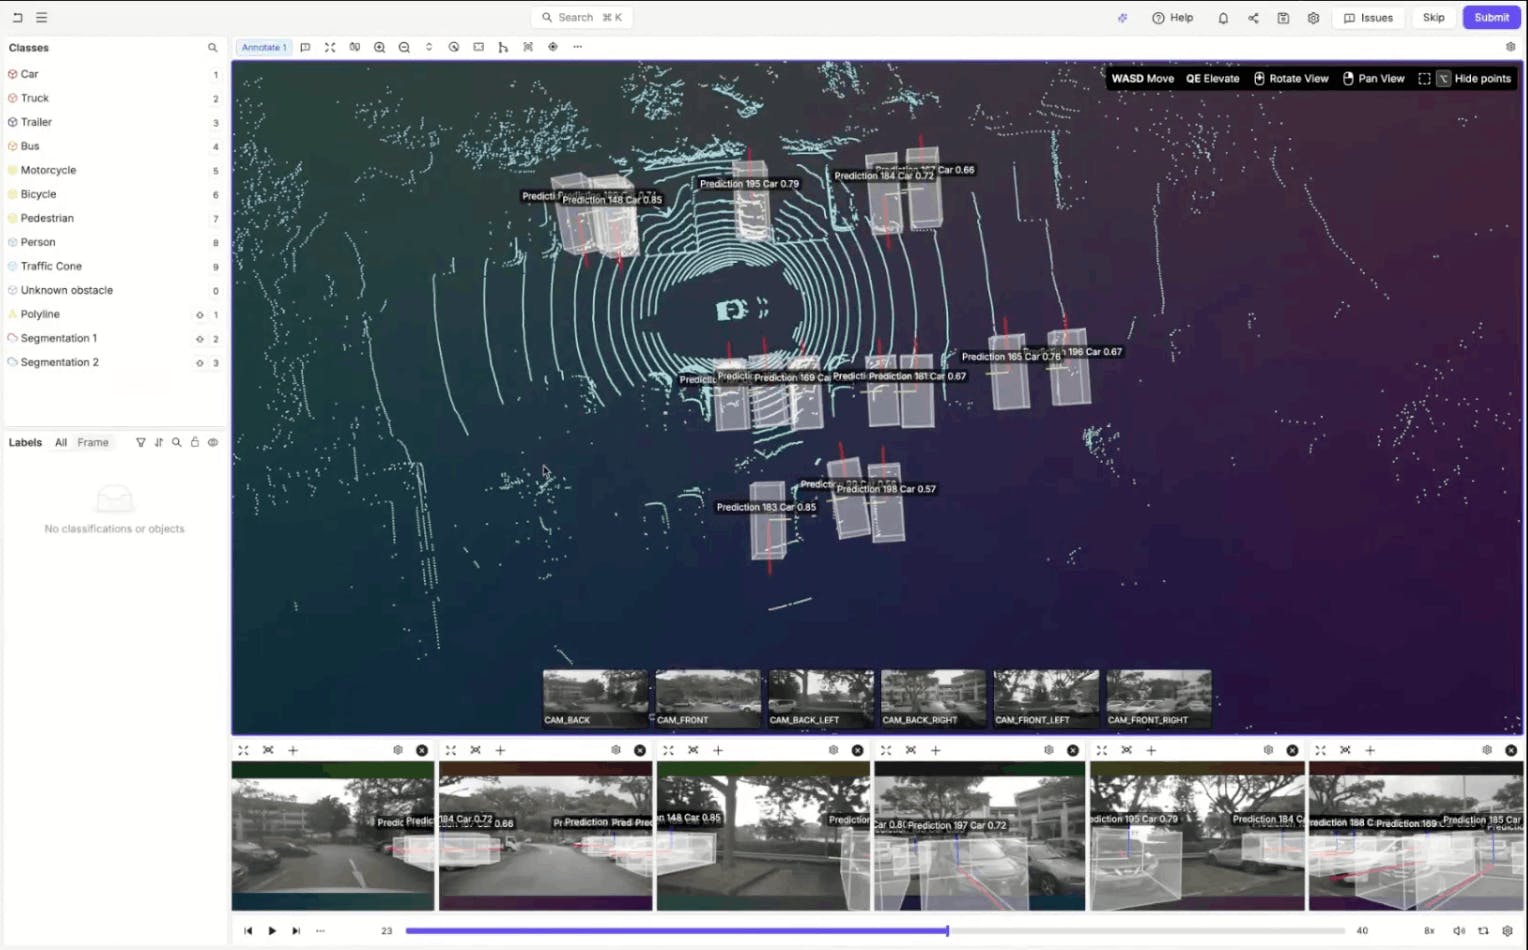Switch Labels panel to the All tab
Screen dimensions: 1528x950
point(61,442)
